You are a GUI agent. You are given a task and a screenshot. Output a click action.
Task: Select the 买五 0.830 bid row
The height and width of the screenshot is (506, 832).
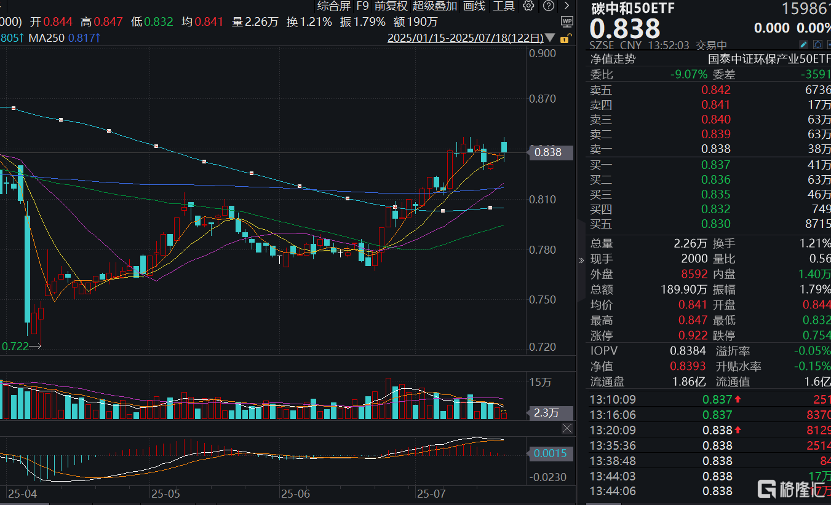(710, 224)
